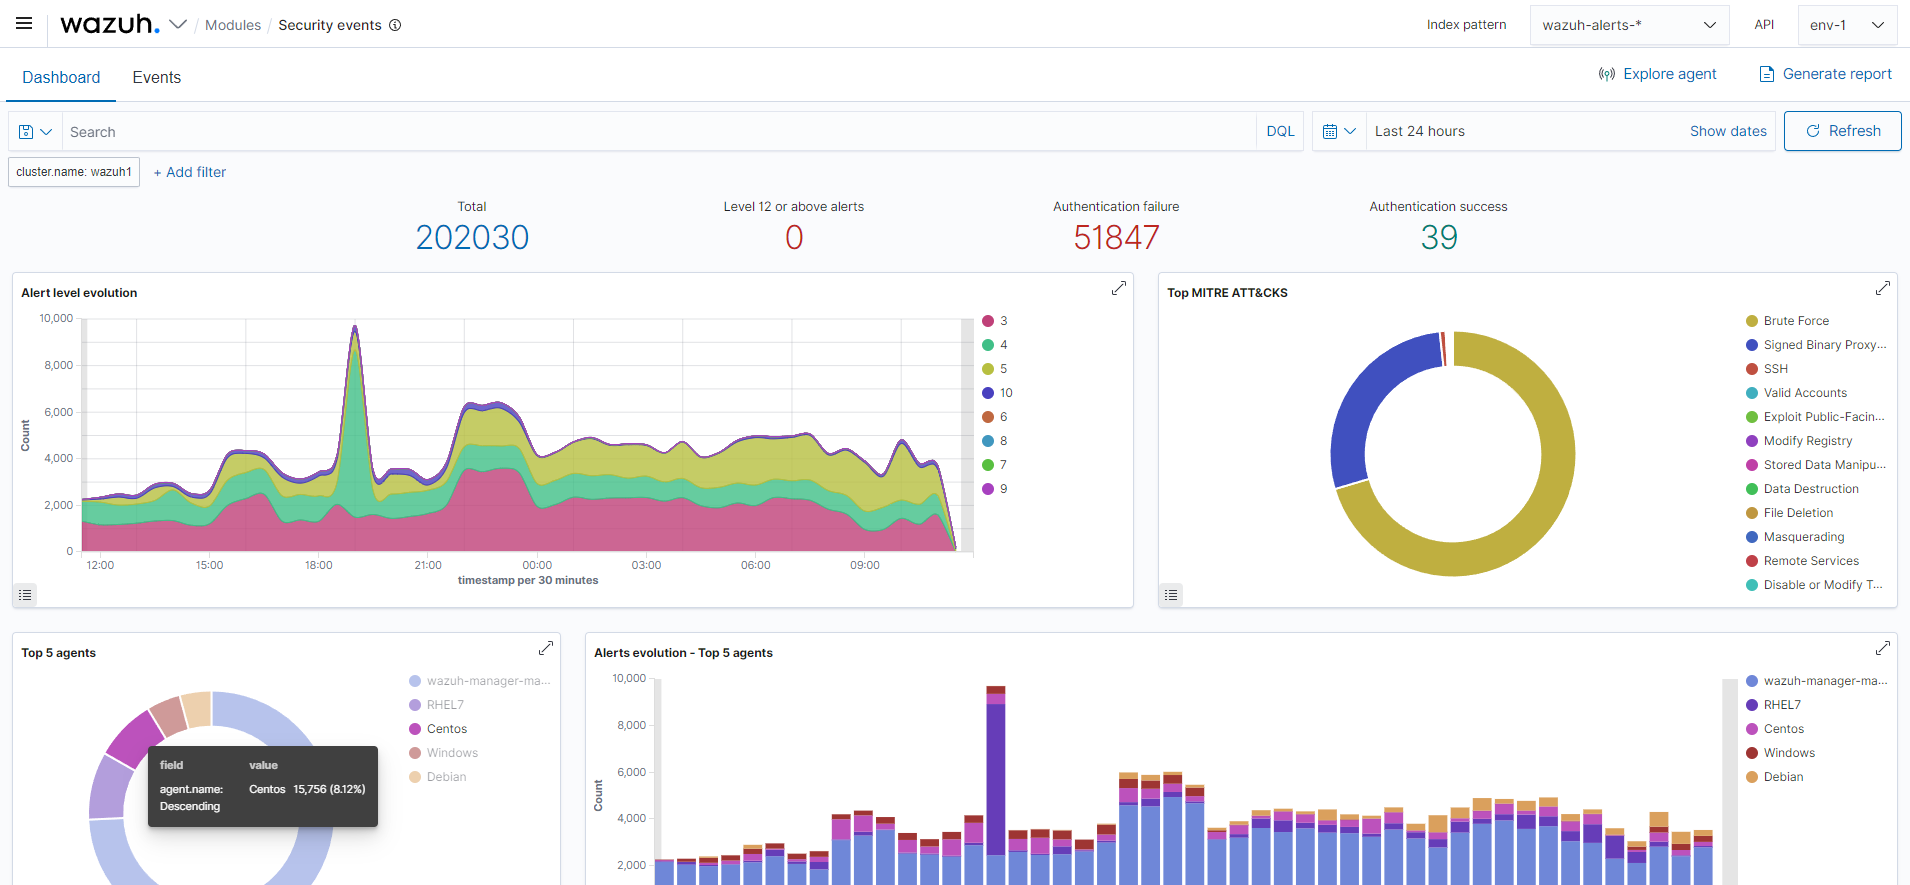Select File Deletion legend entry
The image size is (1910, 885).
[x=1798, y=513]
